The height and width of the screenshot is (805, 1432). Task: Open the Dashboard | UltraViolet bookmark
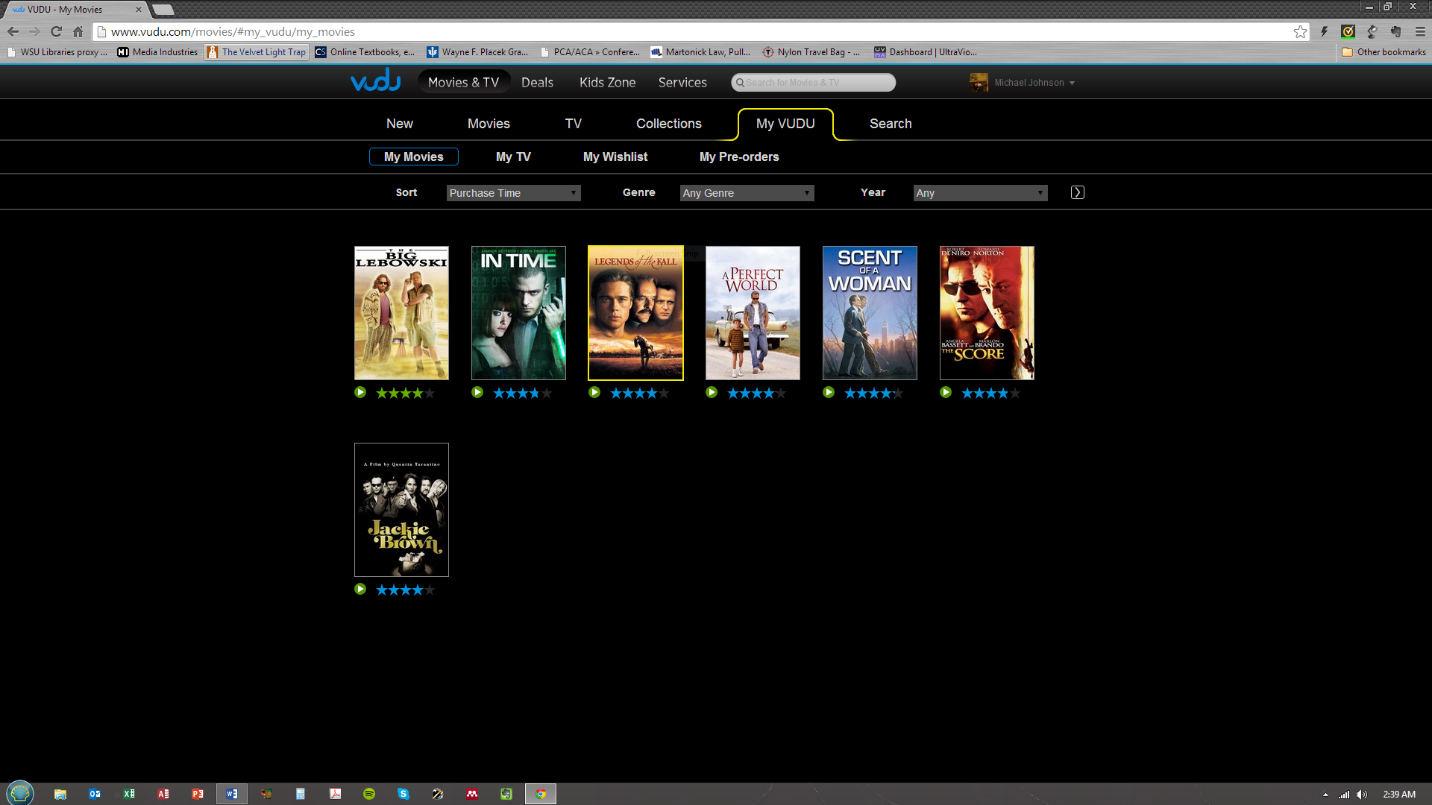926,52
